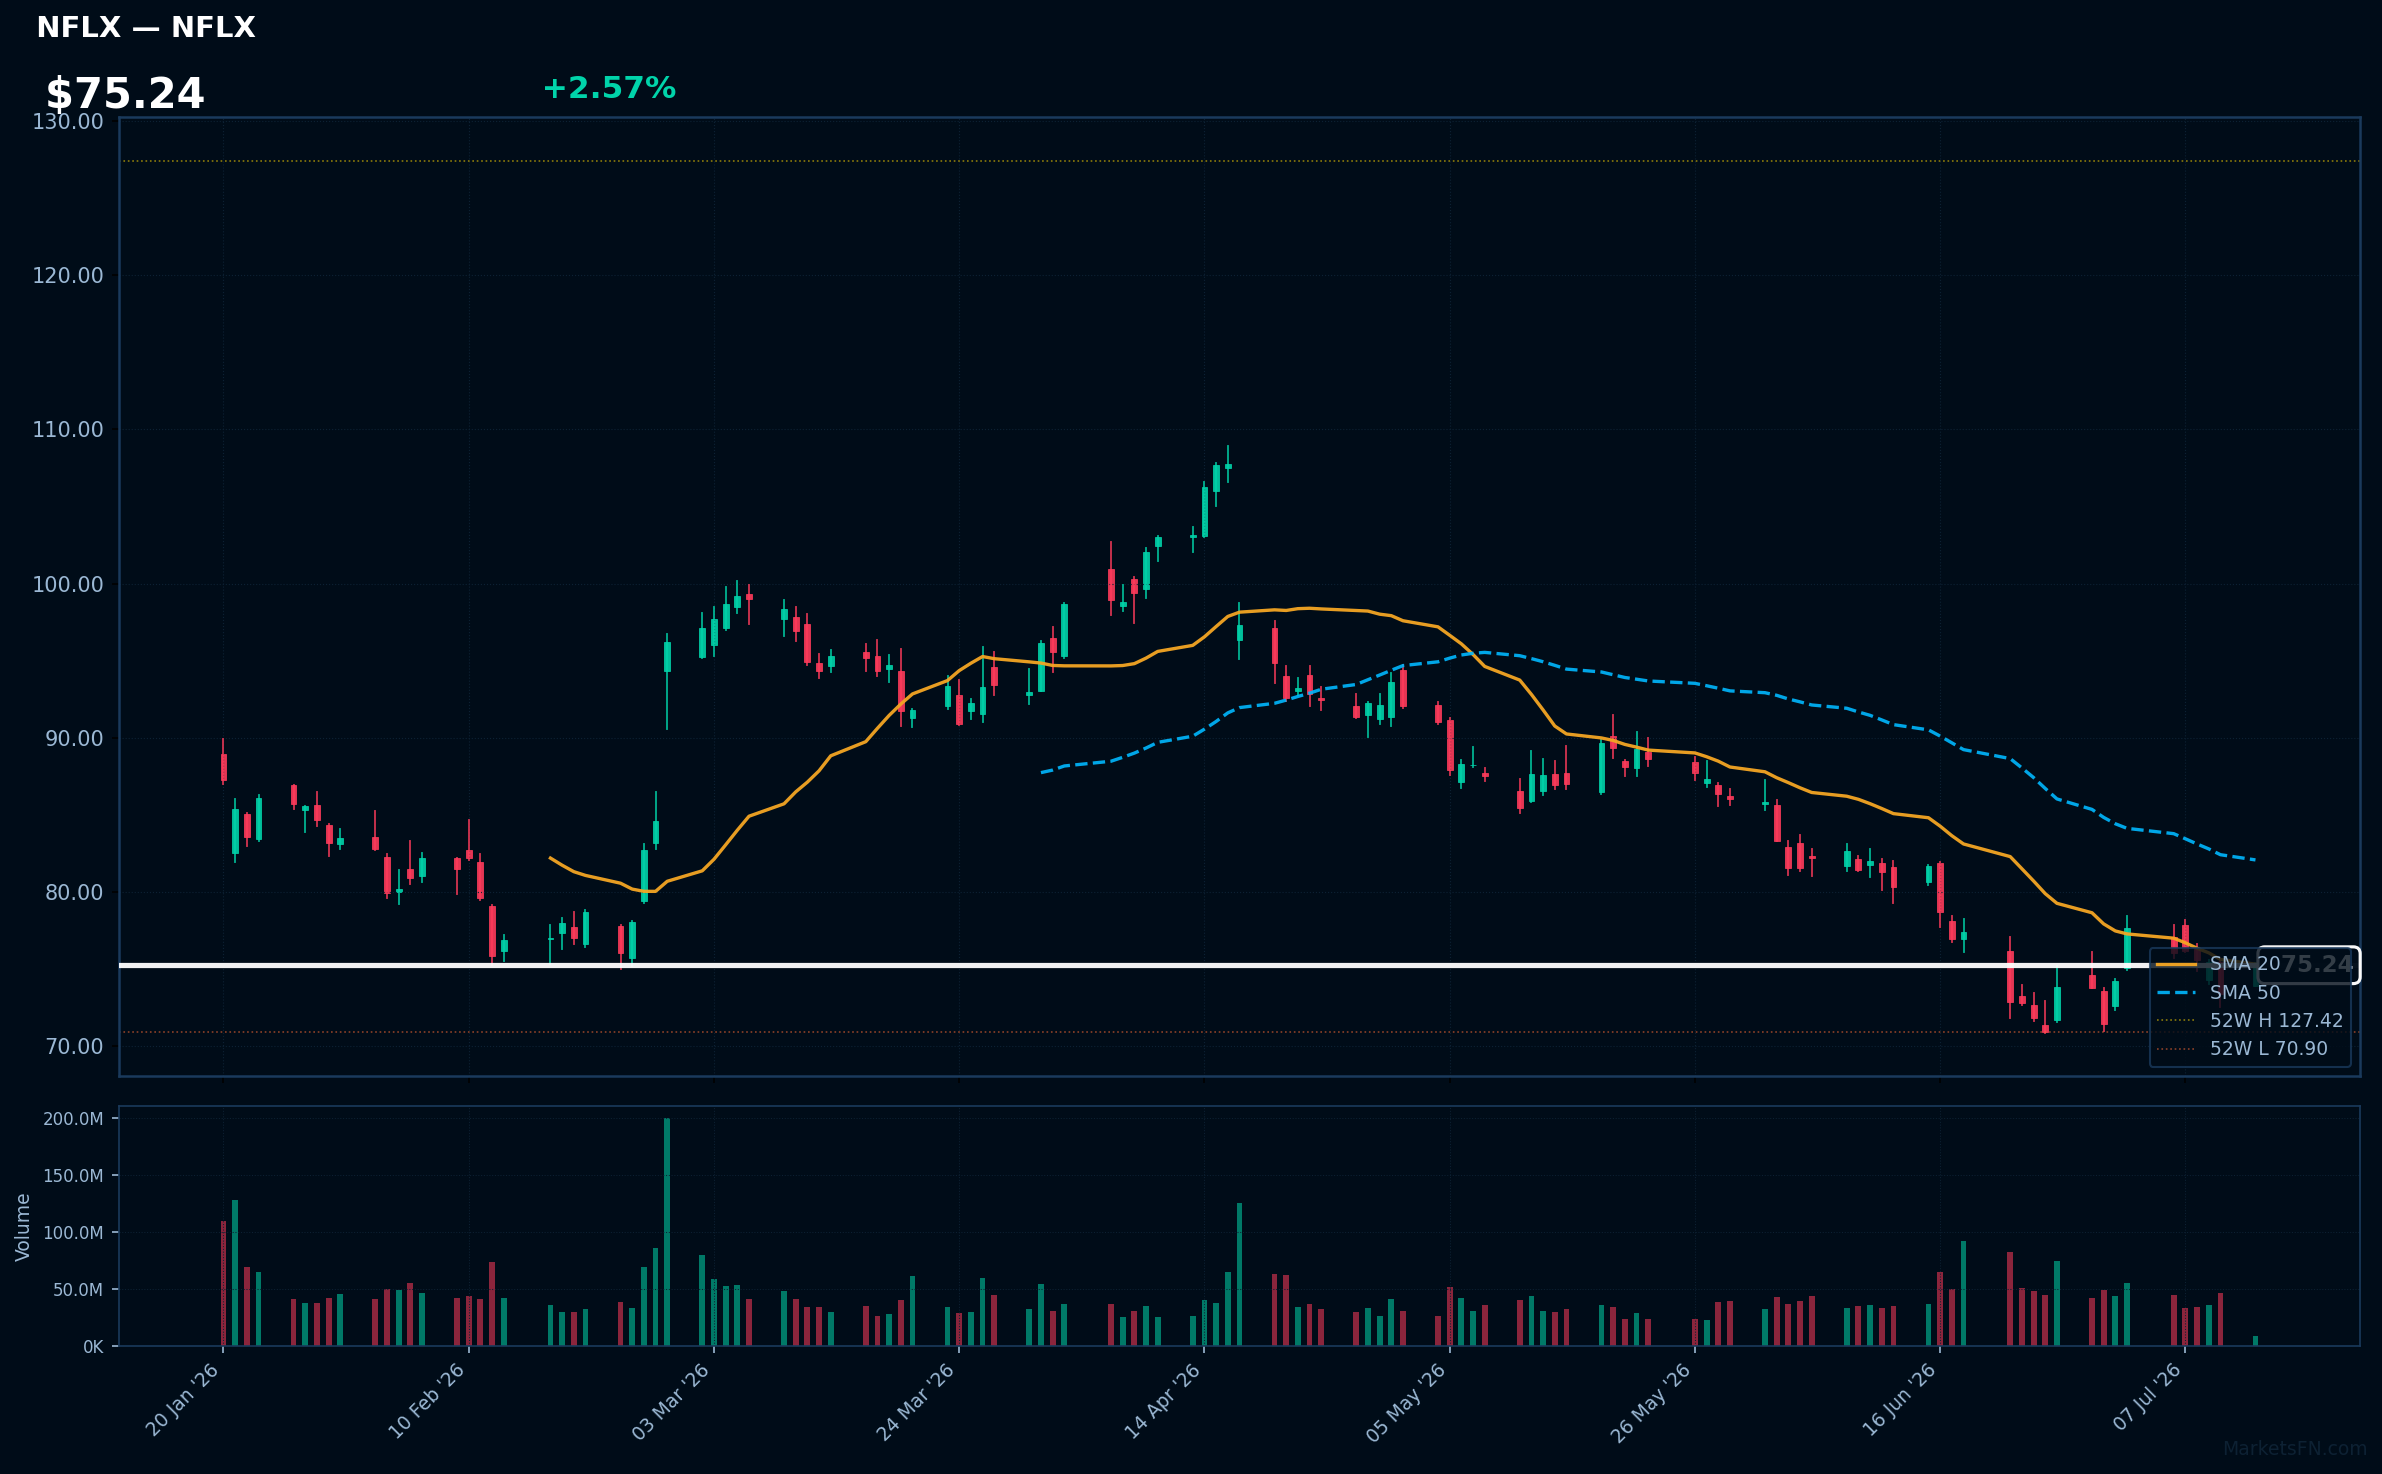Select the SMA 50 legend entry
This screenshot has width=2382, height=1474.
tap(2218, 992)
